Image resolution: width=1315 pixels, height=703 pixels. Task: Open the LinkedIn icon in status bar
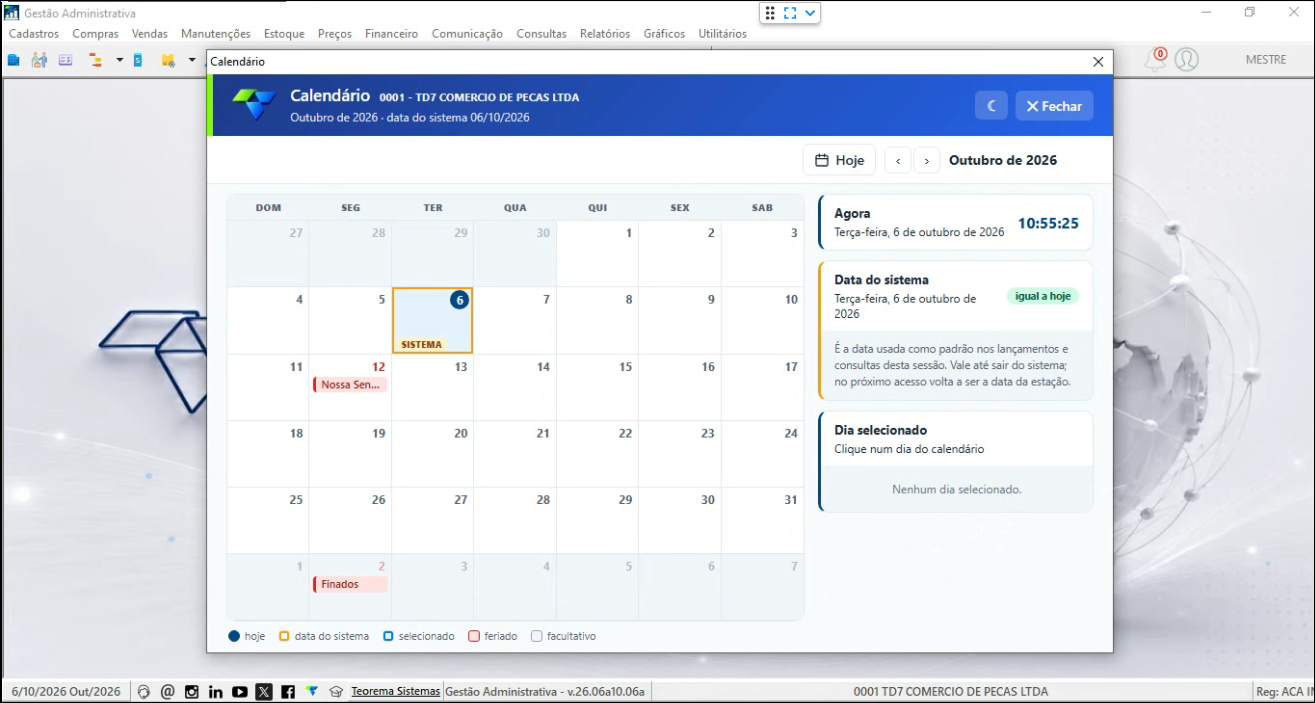pyautogui.click(x=215, y=691)
